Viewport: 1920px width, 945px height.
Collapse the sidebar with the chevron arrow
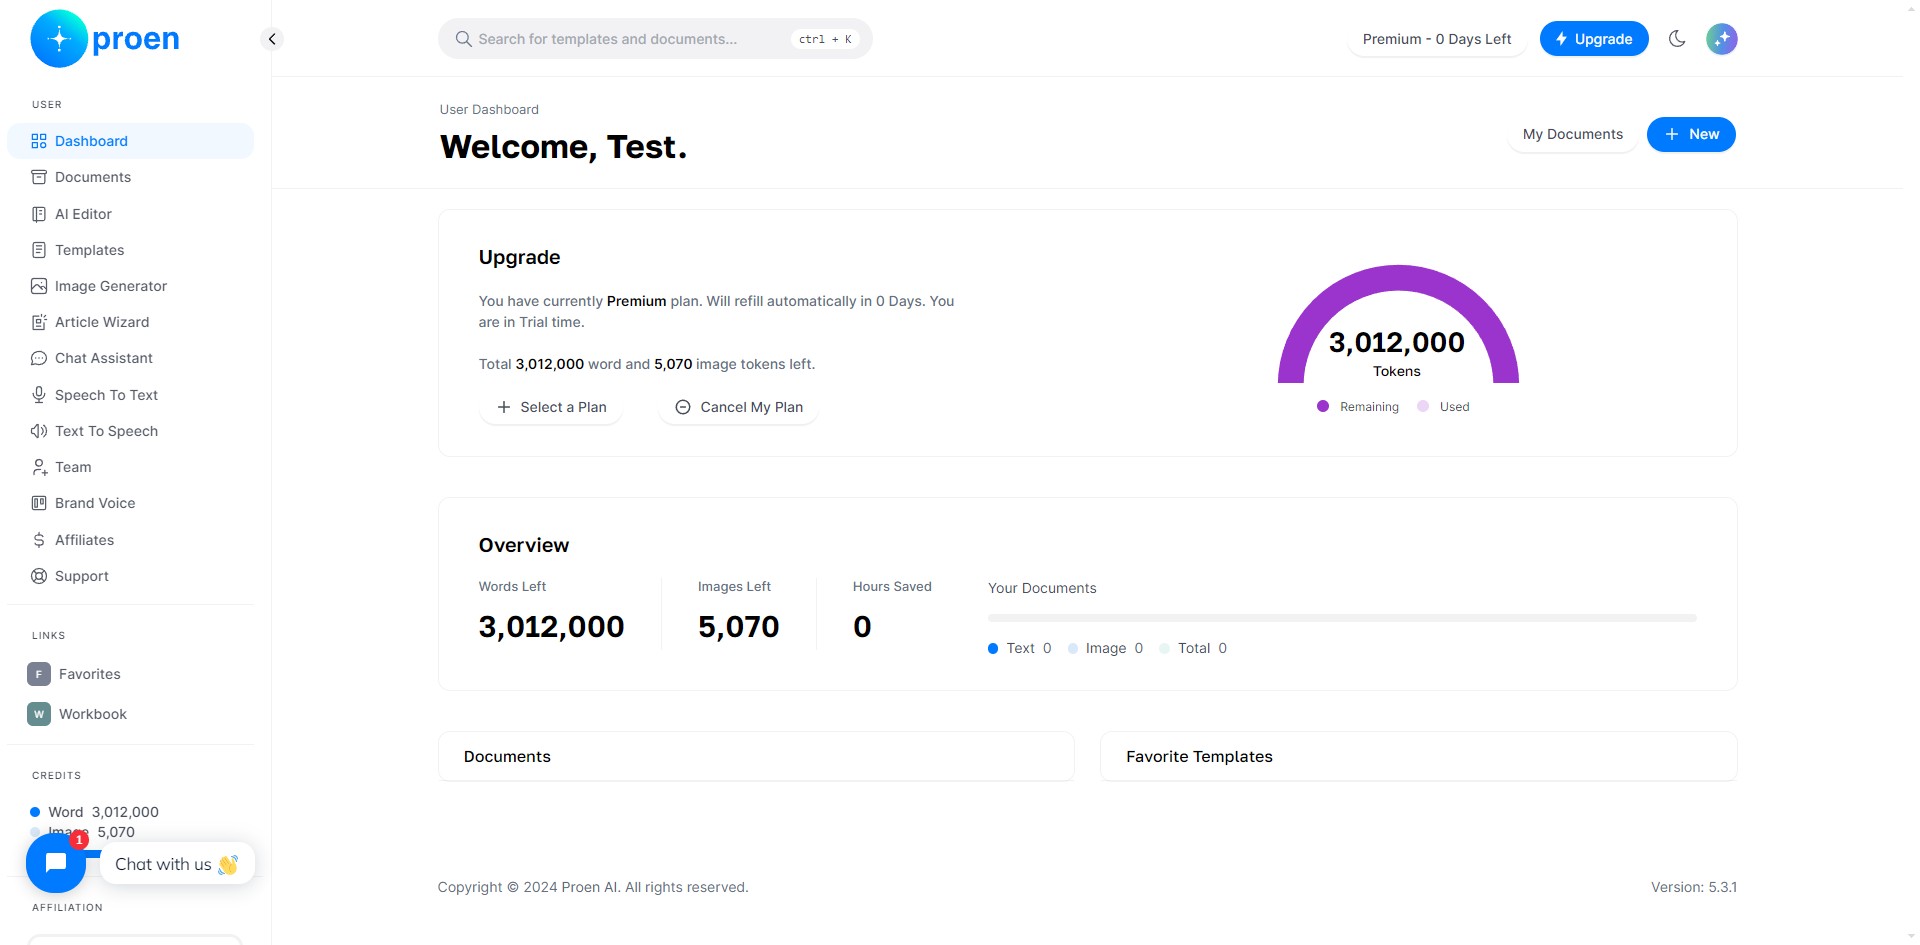click(272, 38)
